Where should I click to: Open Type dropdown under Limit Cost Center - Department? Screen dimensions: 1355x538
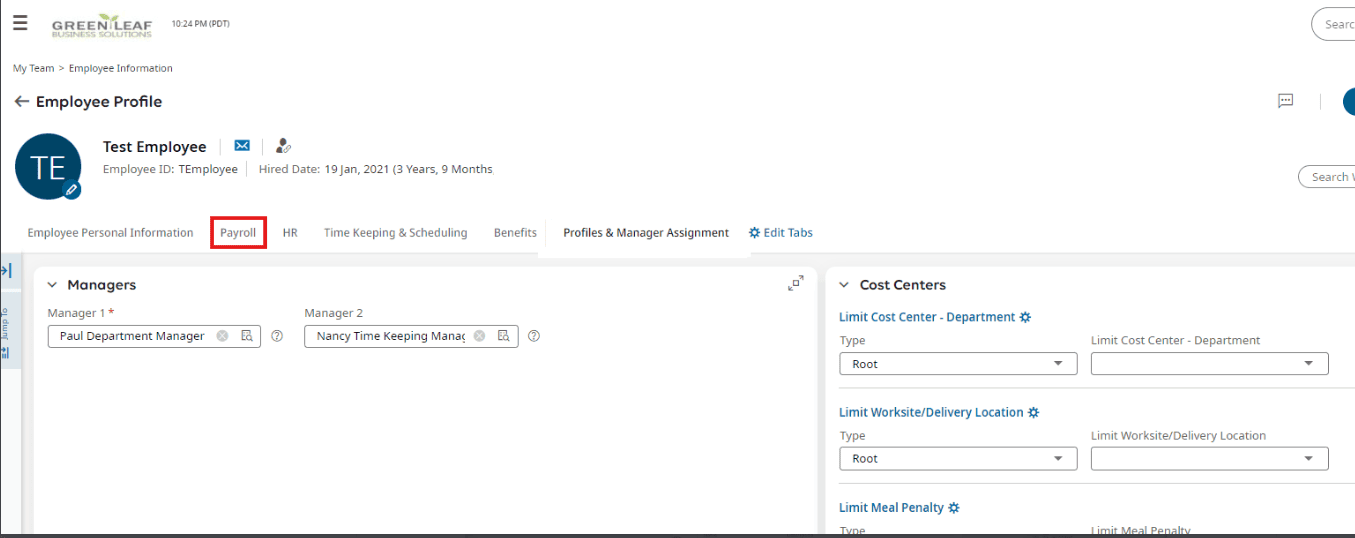click(958, 364)
